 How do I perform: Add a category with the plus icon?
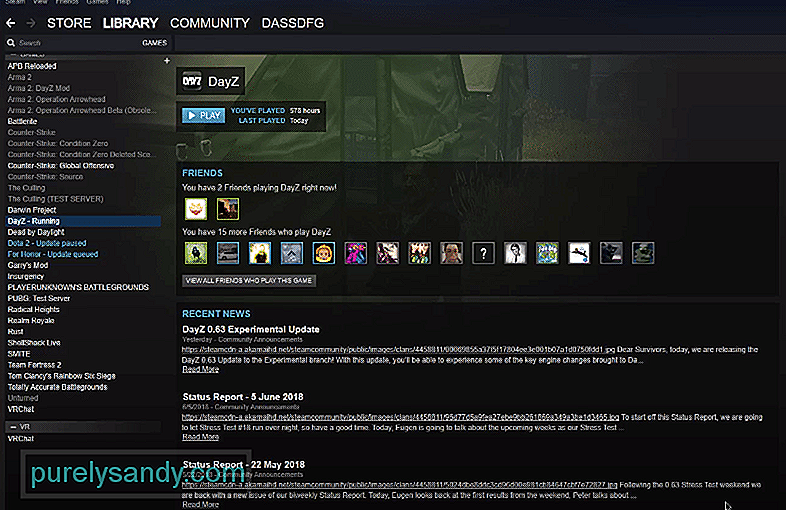(167, 61)
